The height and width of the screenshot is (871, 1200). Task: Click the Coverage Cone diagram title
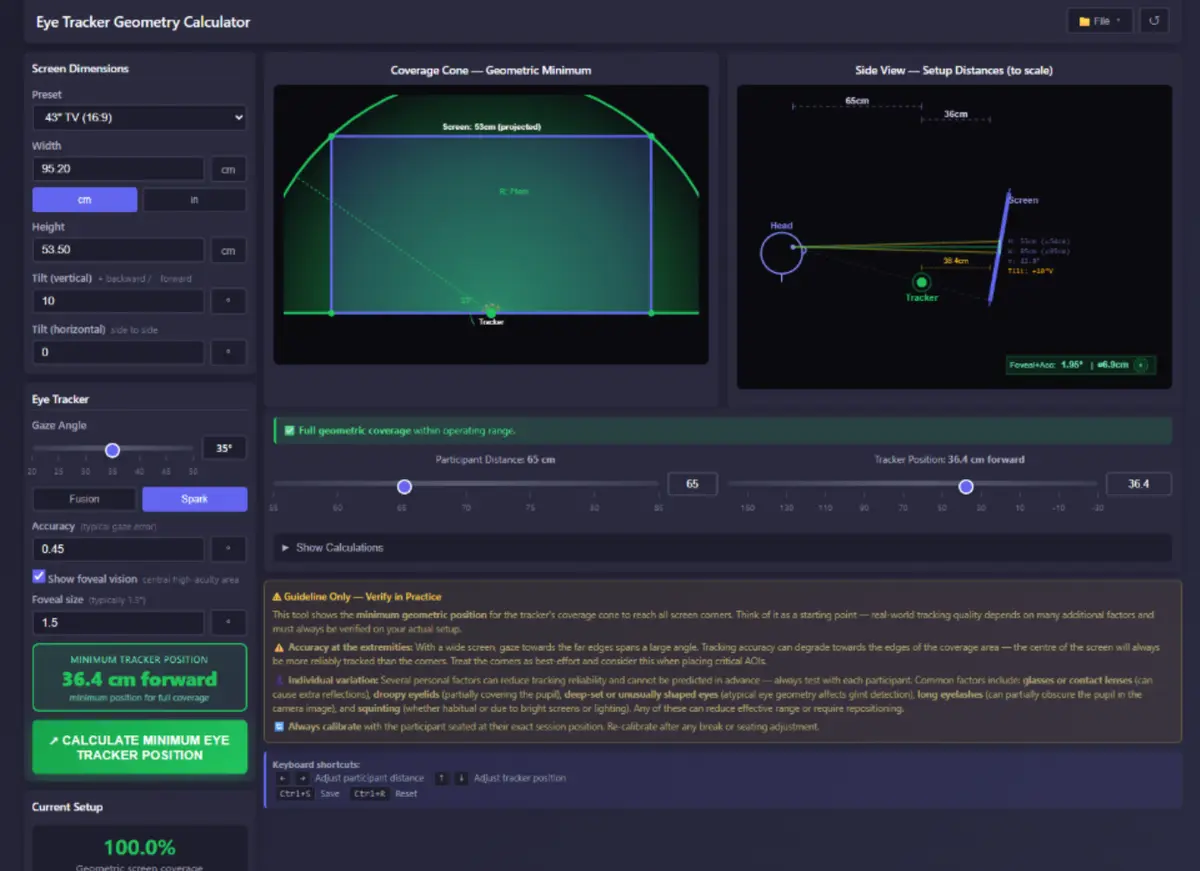click(x=490, y=71)
